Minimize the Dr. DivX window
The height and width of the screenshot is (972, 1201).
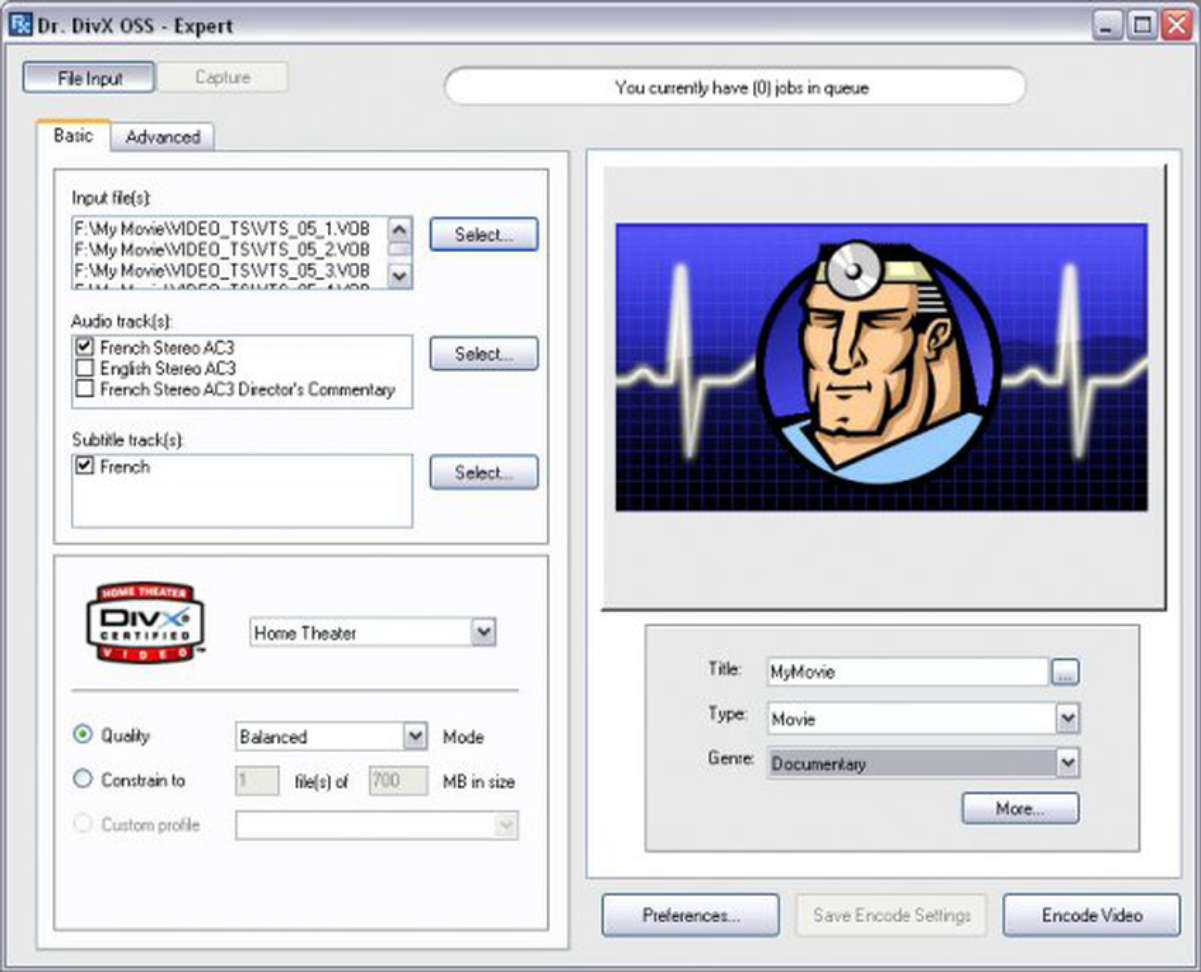pos(1107,25)
